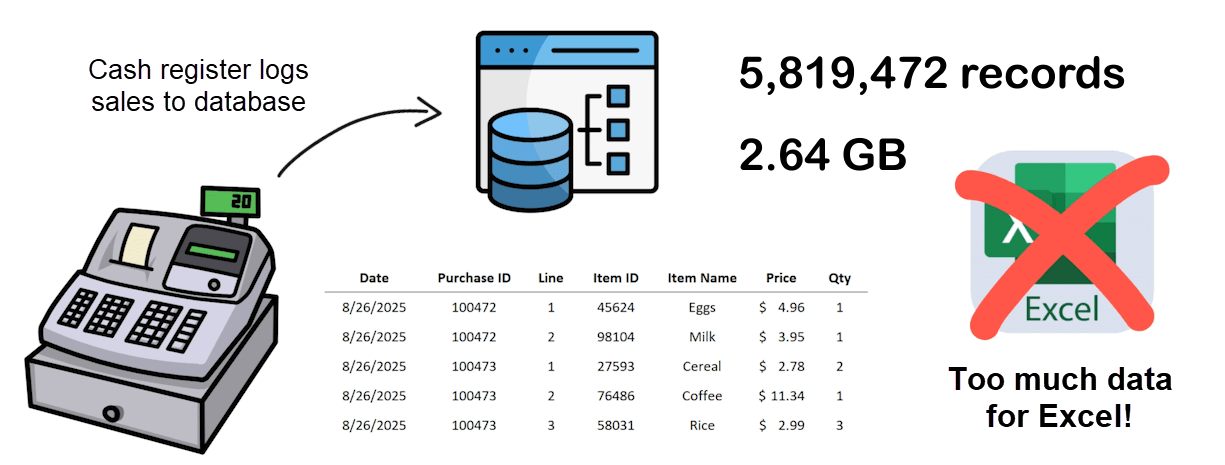Select Purchase ID 100472 in the Eggs row
The height and width of the screenshot is (465, 1225).
point(474,307)
